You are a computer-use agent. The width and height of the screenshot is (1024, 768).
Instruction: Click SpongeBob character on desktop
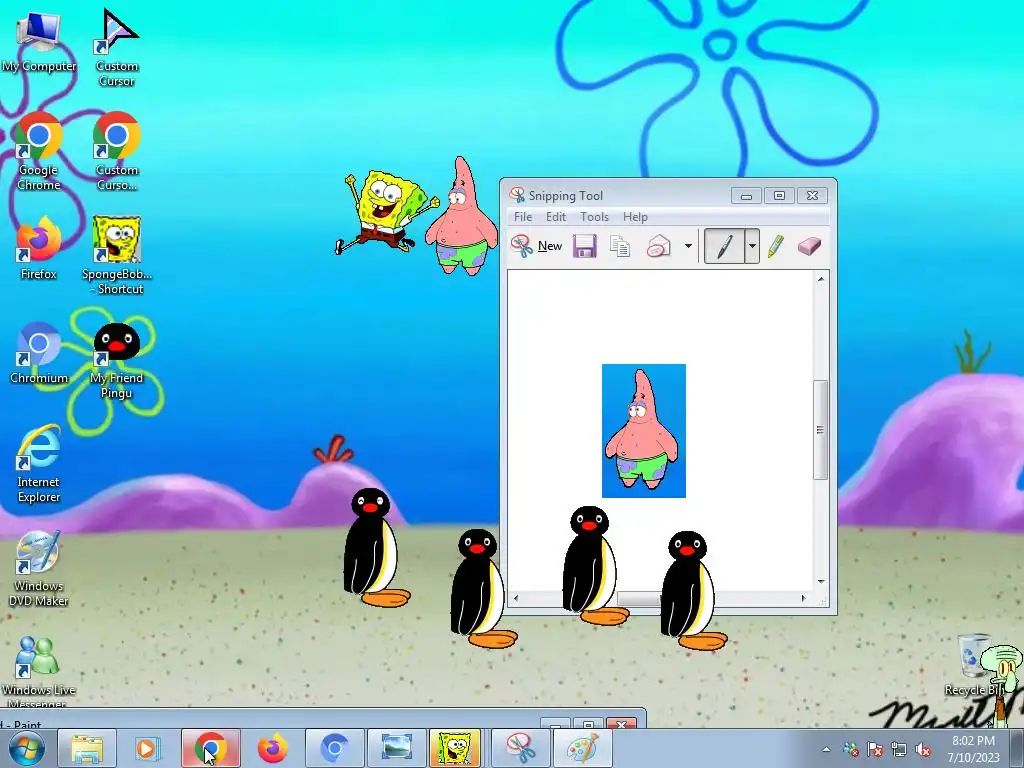[x=387, y=212]
